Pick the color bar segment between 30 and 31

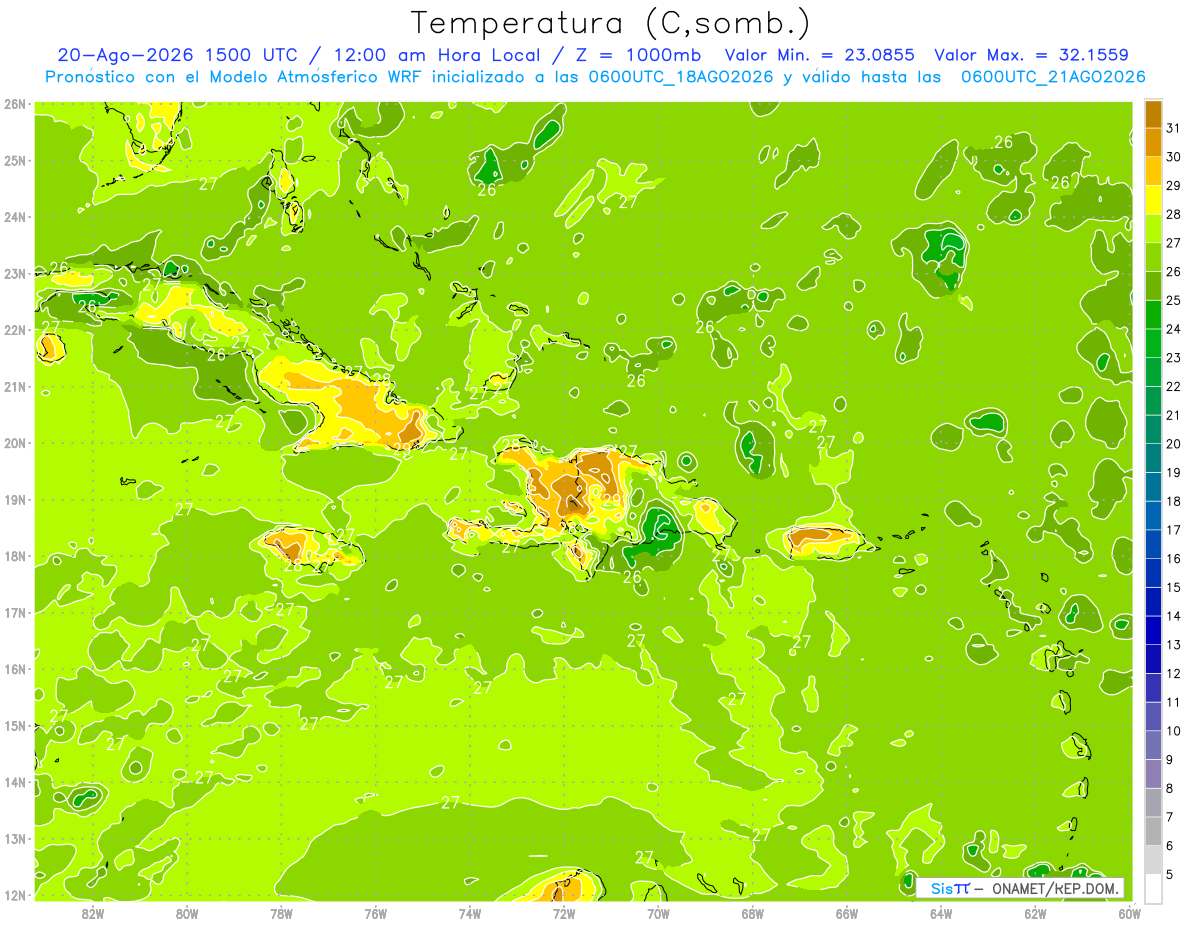point(1153,143)
